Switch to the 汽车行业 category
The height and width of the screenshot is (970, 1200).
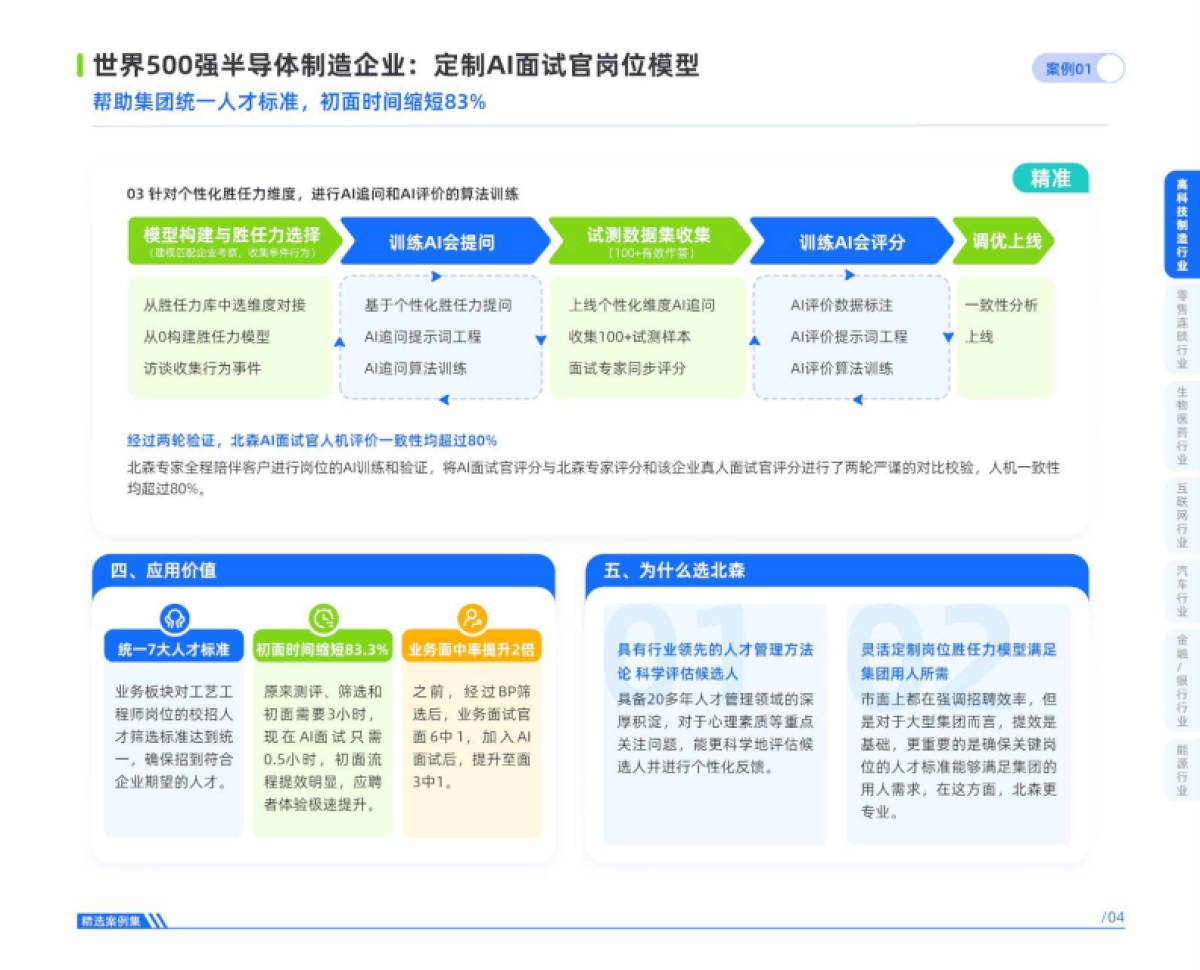click(x=1184, y=585)
